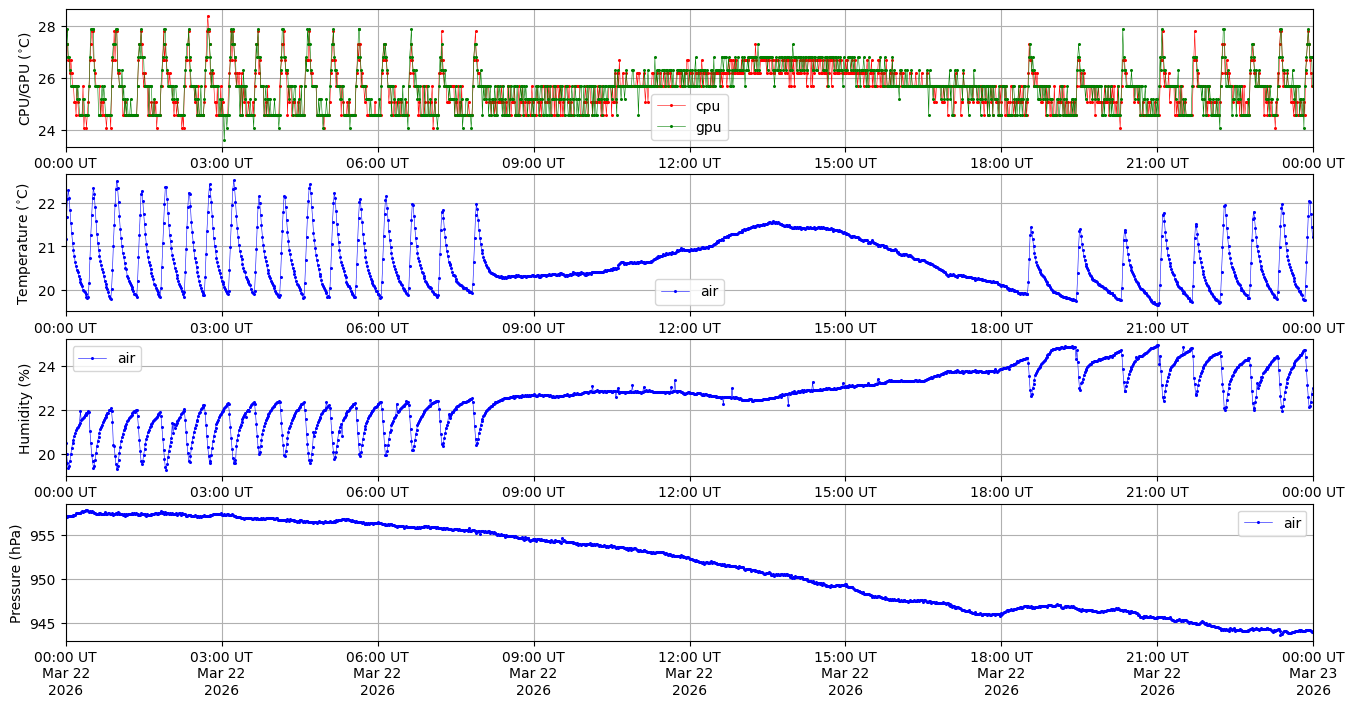Select the gpu legend text label
The width and height of the screenshot is (1354, 707).
pos(708,127)
